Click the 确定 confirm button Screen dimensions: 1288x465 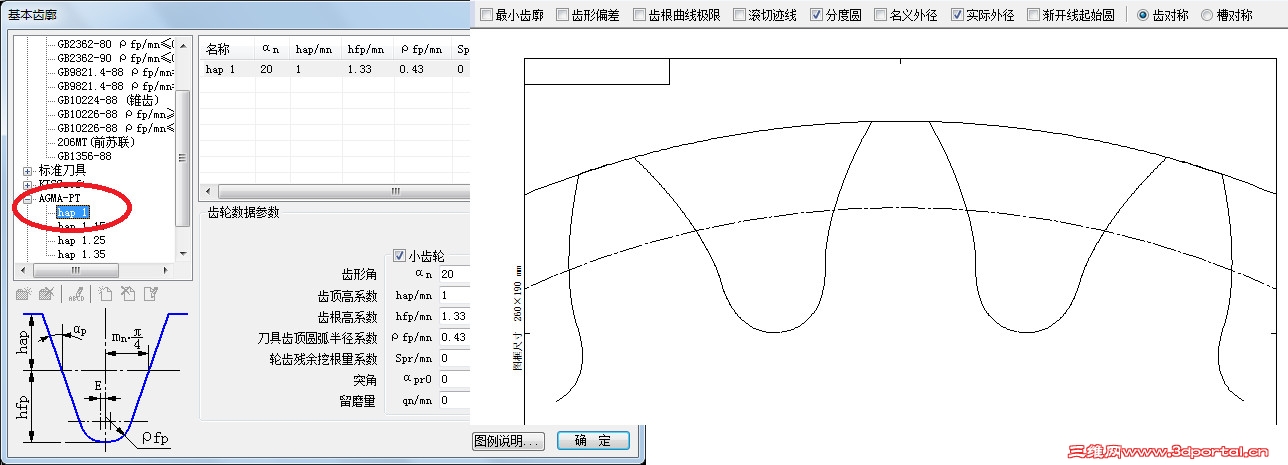click(x=593, y=441)
